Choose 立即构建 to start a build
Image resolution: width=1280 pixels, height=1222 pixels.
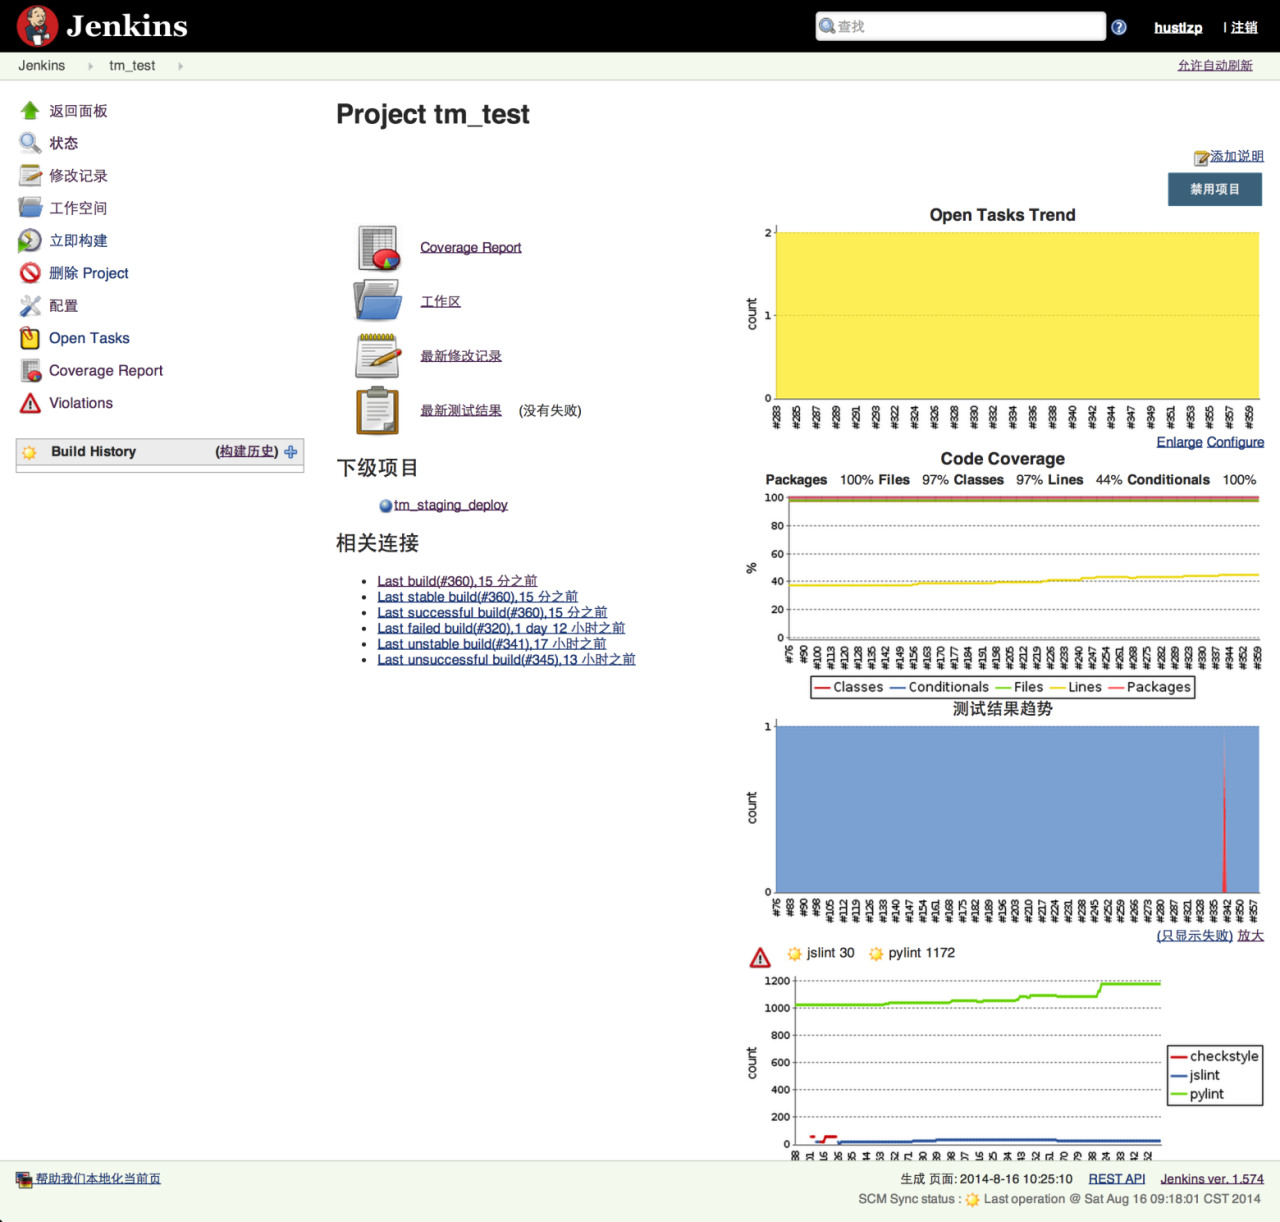coord(78,241)
